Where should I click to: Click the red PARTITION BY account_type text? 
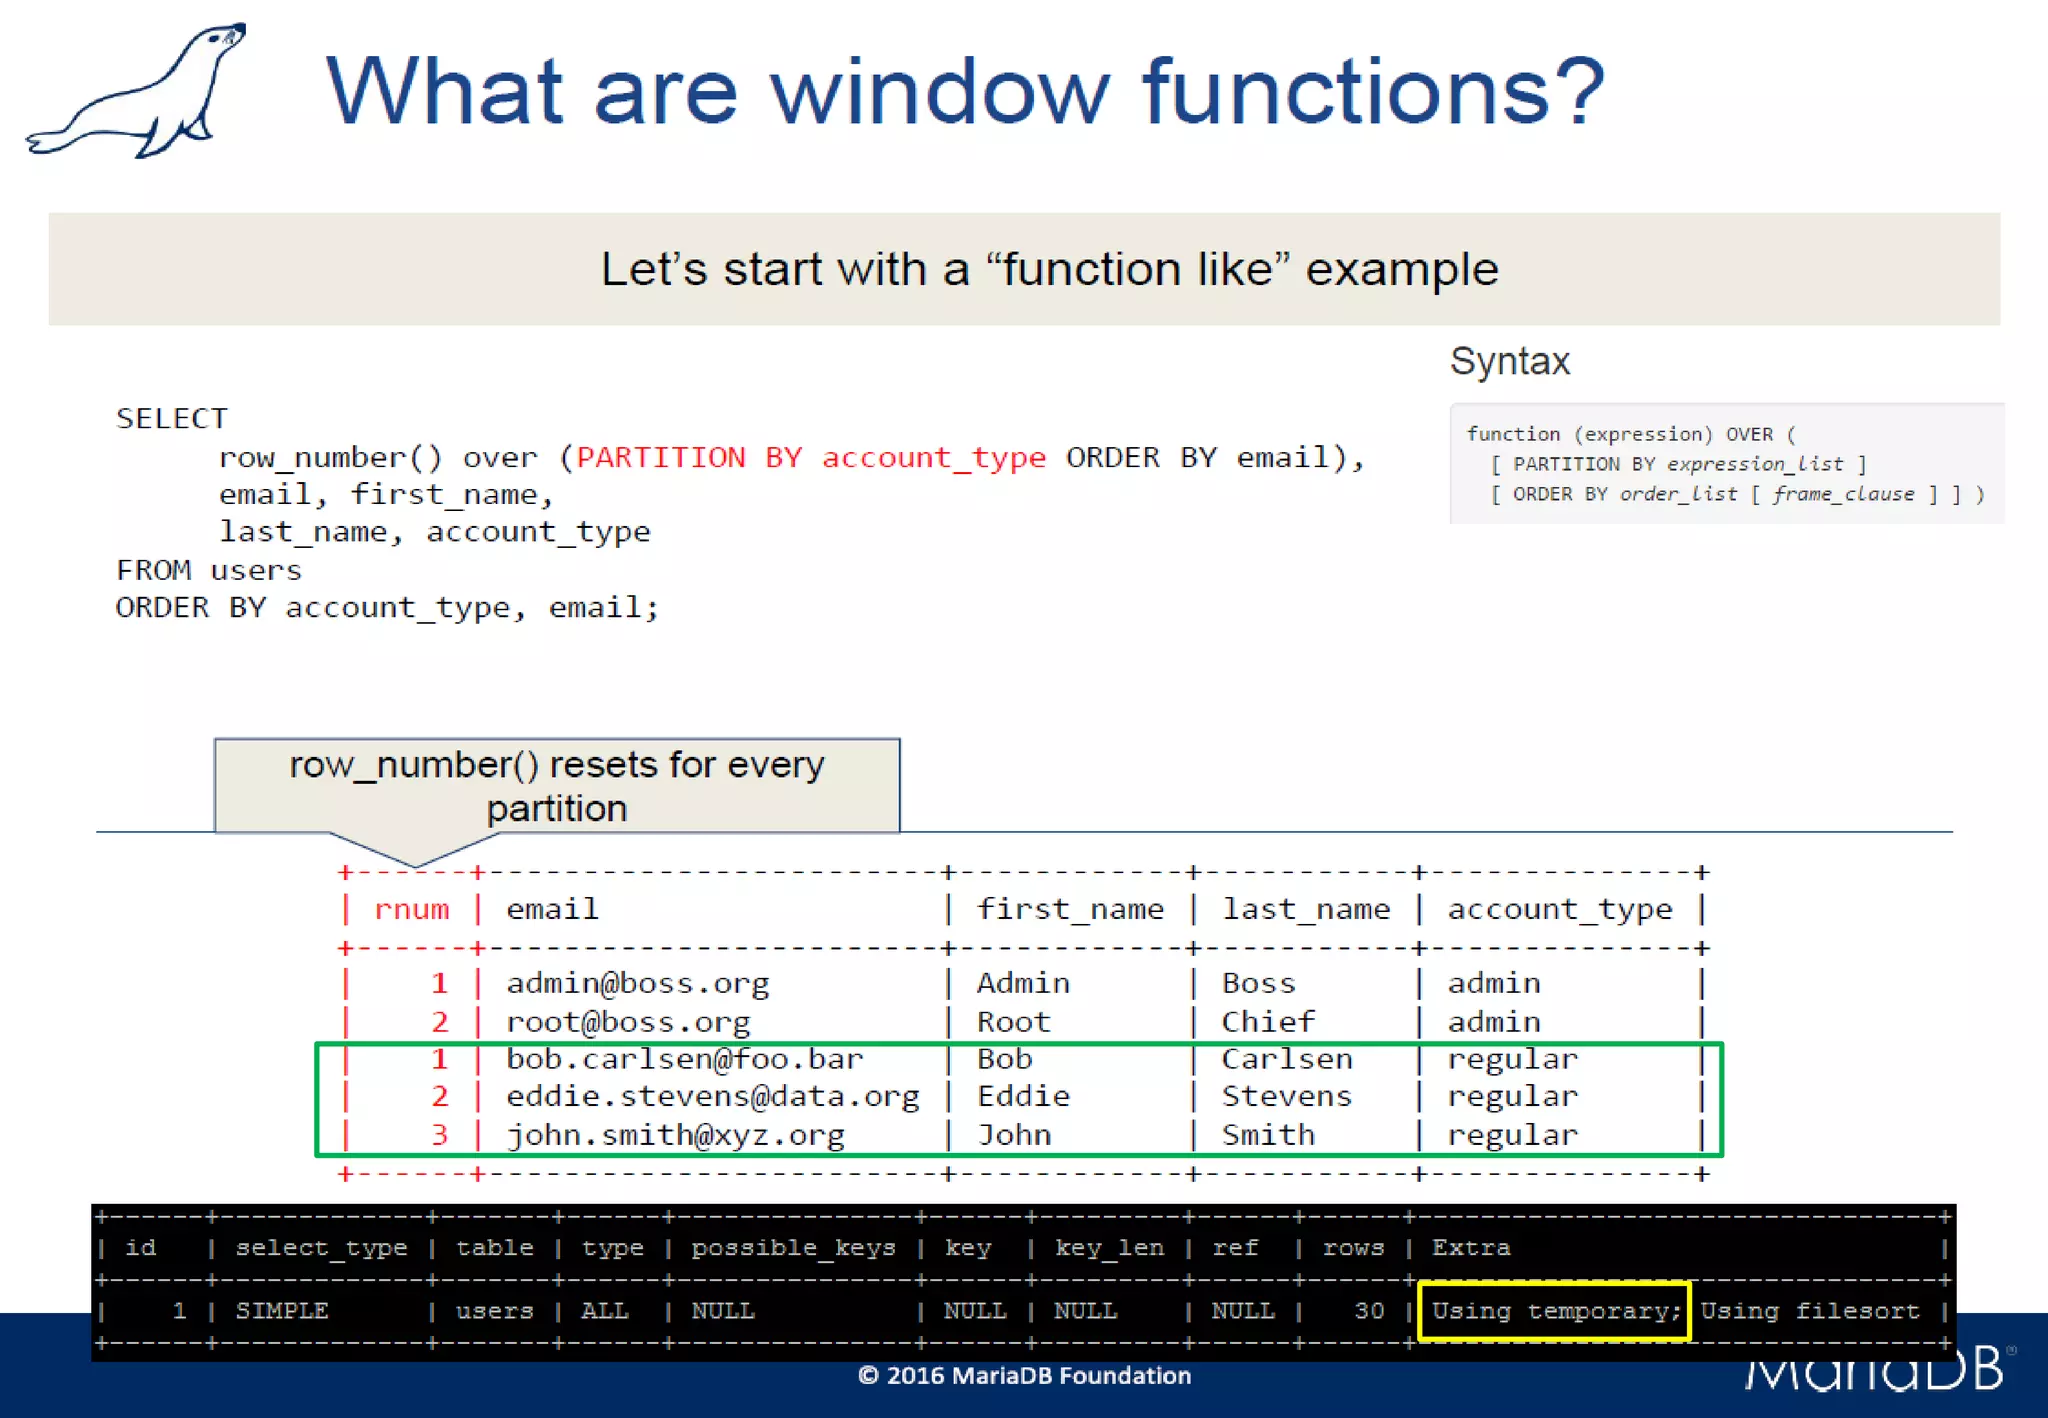point(811,458)
